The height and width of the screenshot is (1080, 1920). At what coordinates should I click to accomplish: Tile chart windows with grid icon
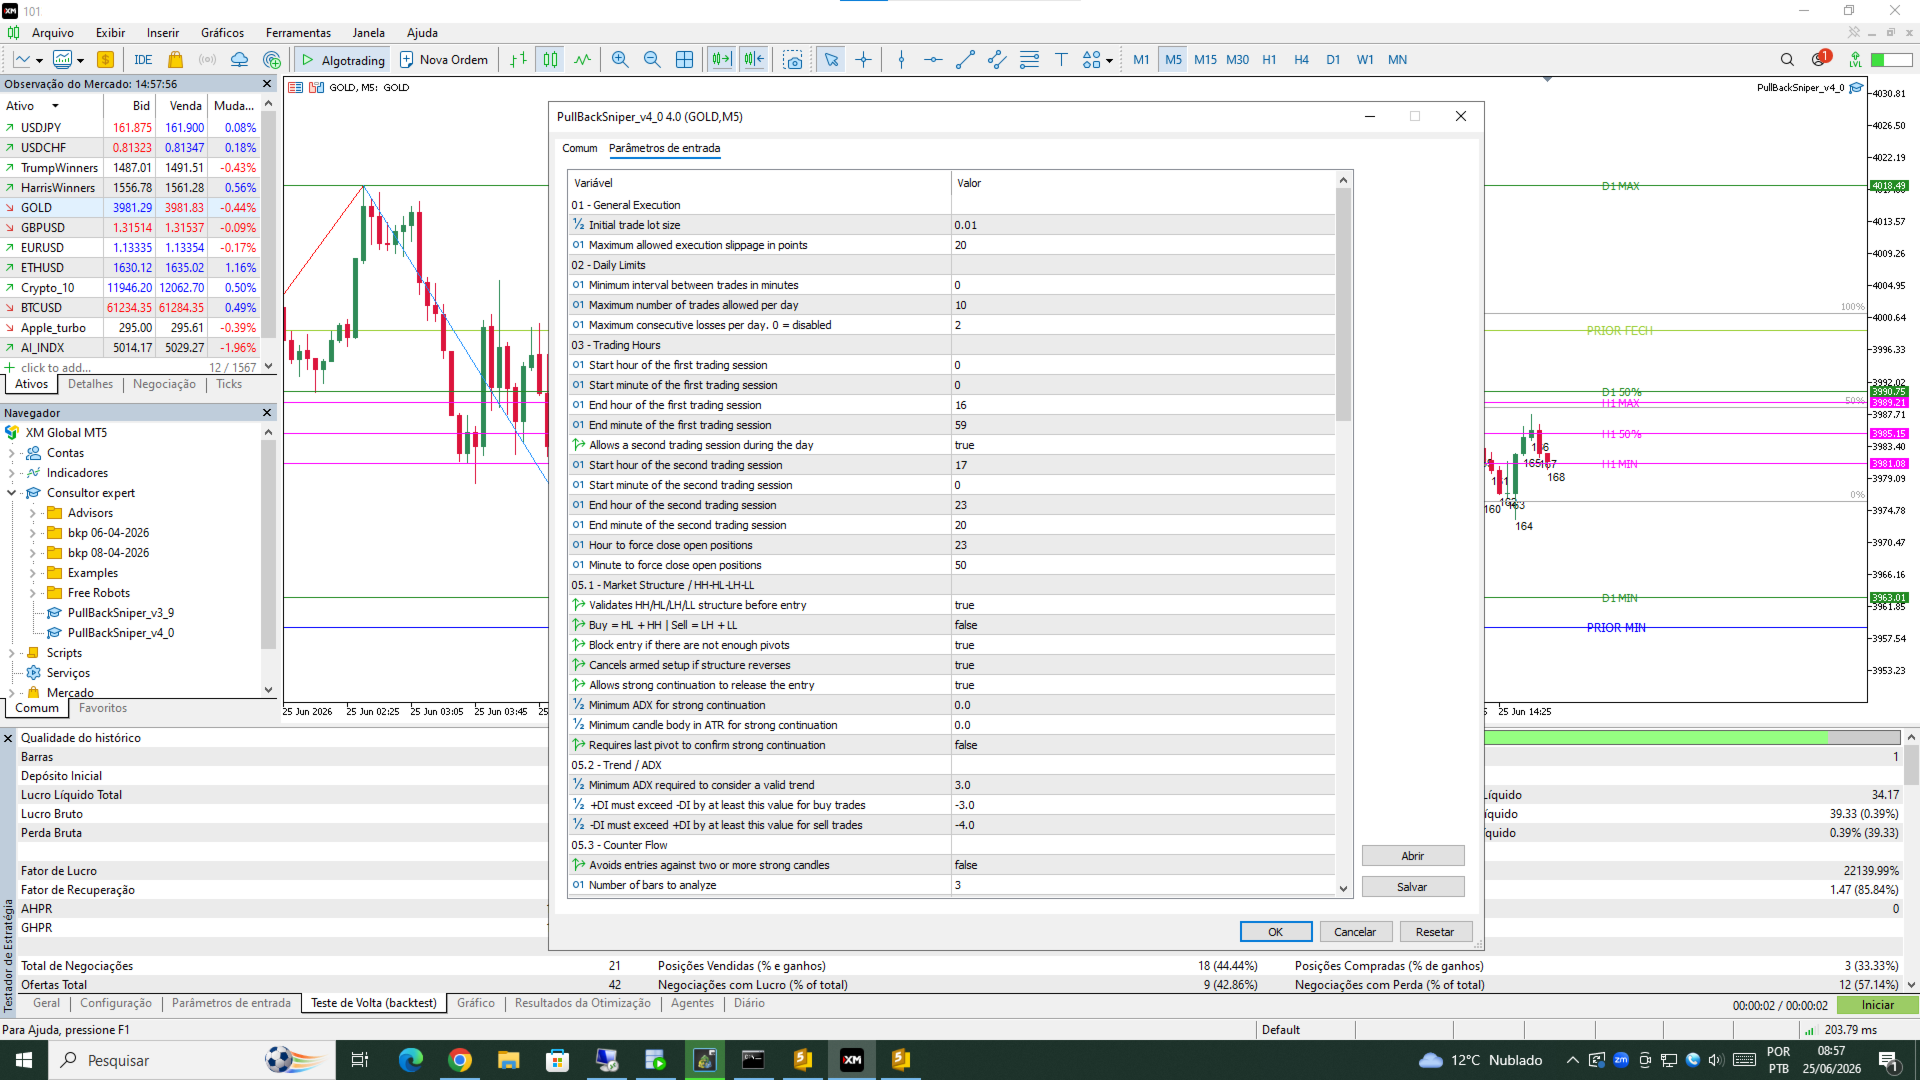pos(684,60)
